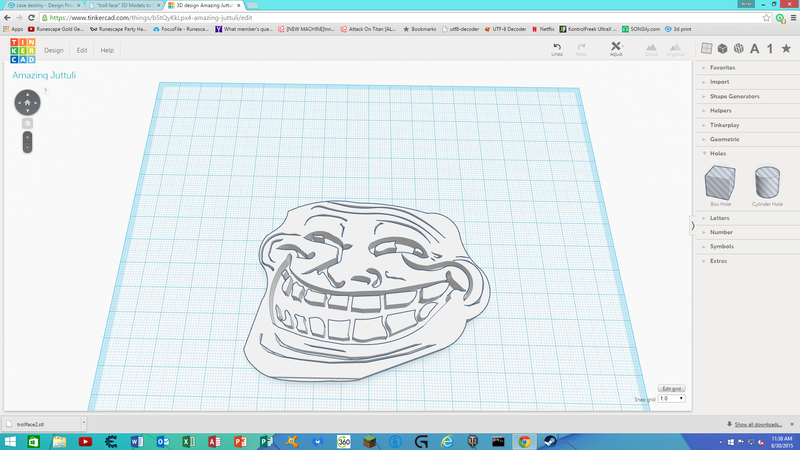The image size is (800, 450).
Task: Open Internet Explorer from the taskbar
Action: 447,441
